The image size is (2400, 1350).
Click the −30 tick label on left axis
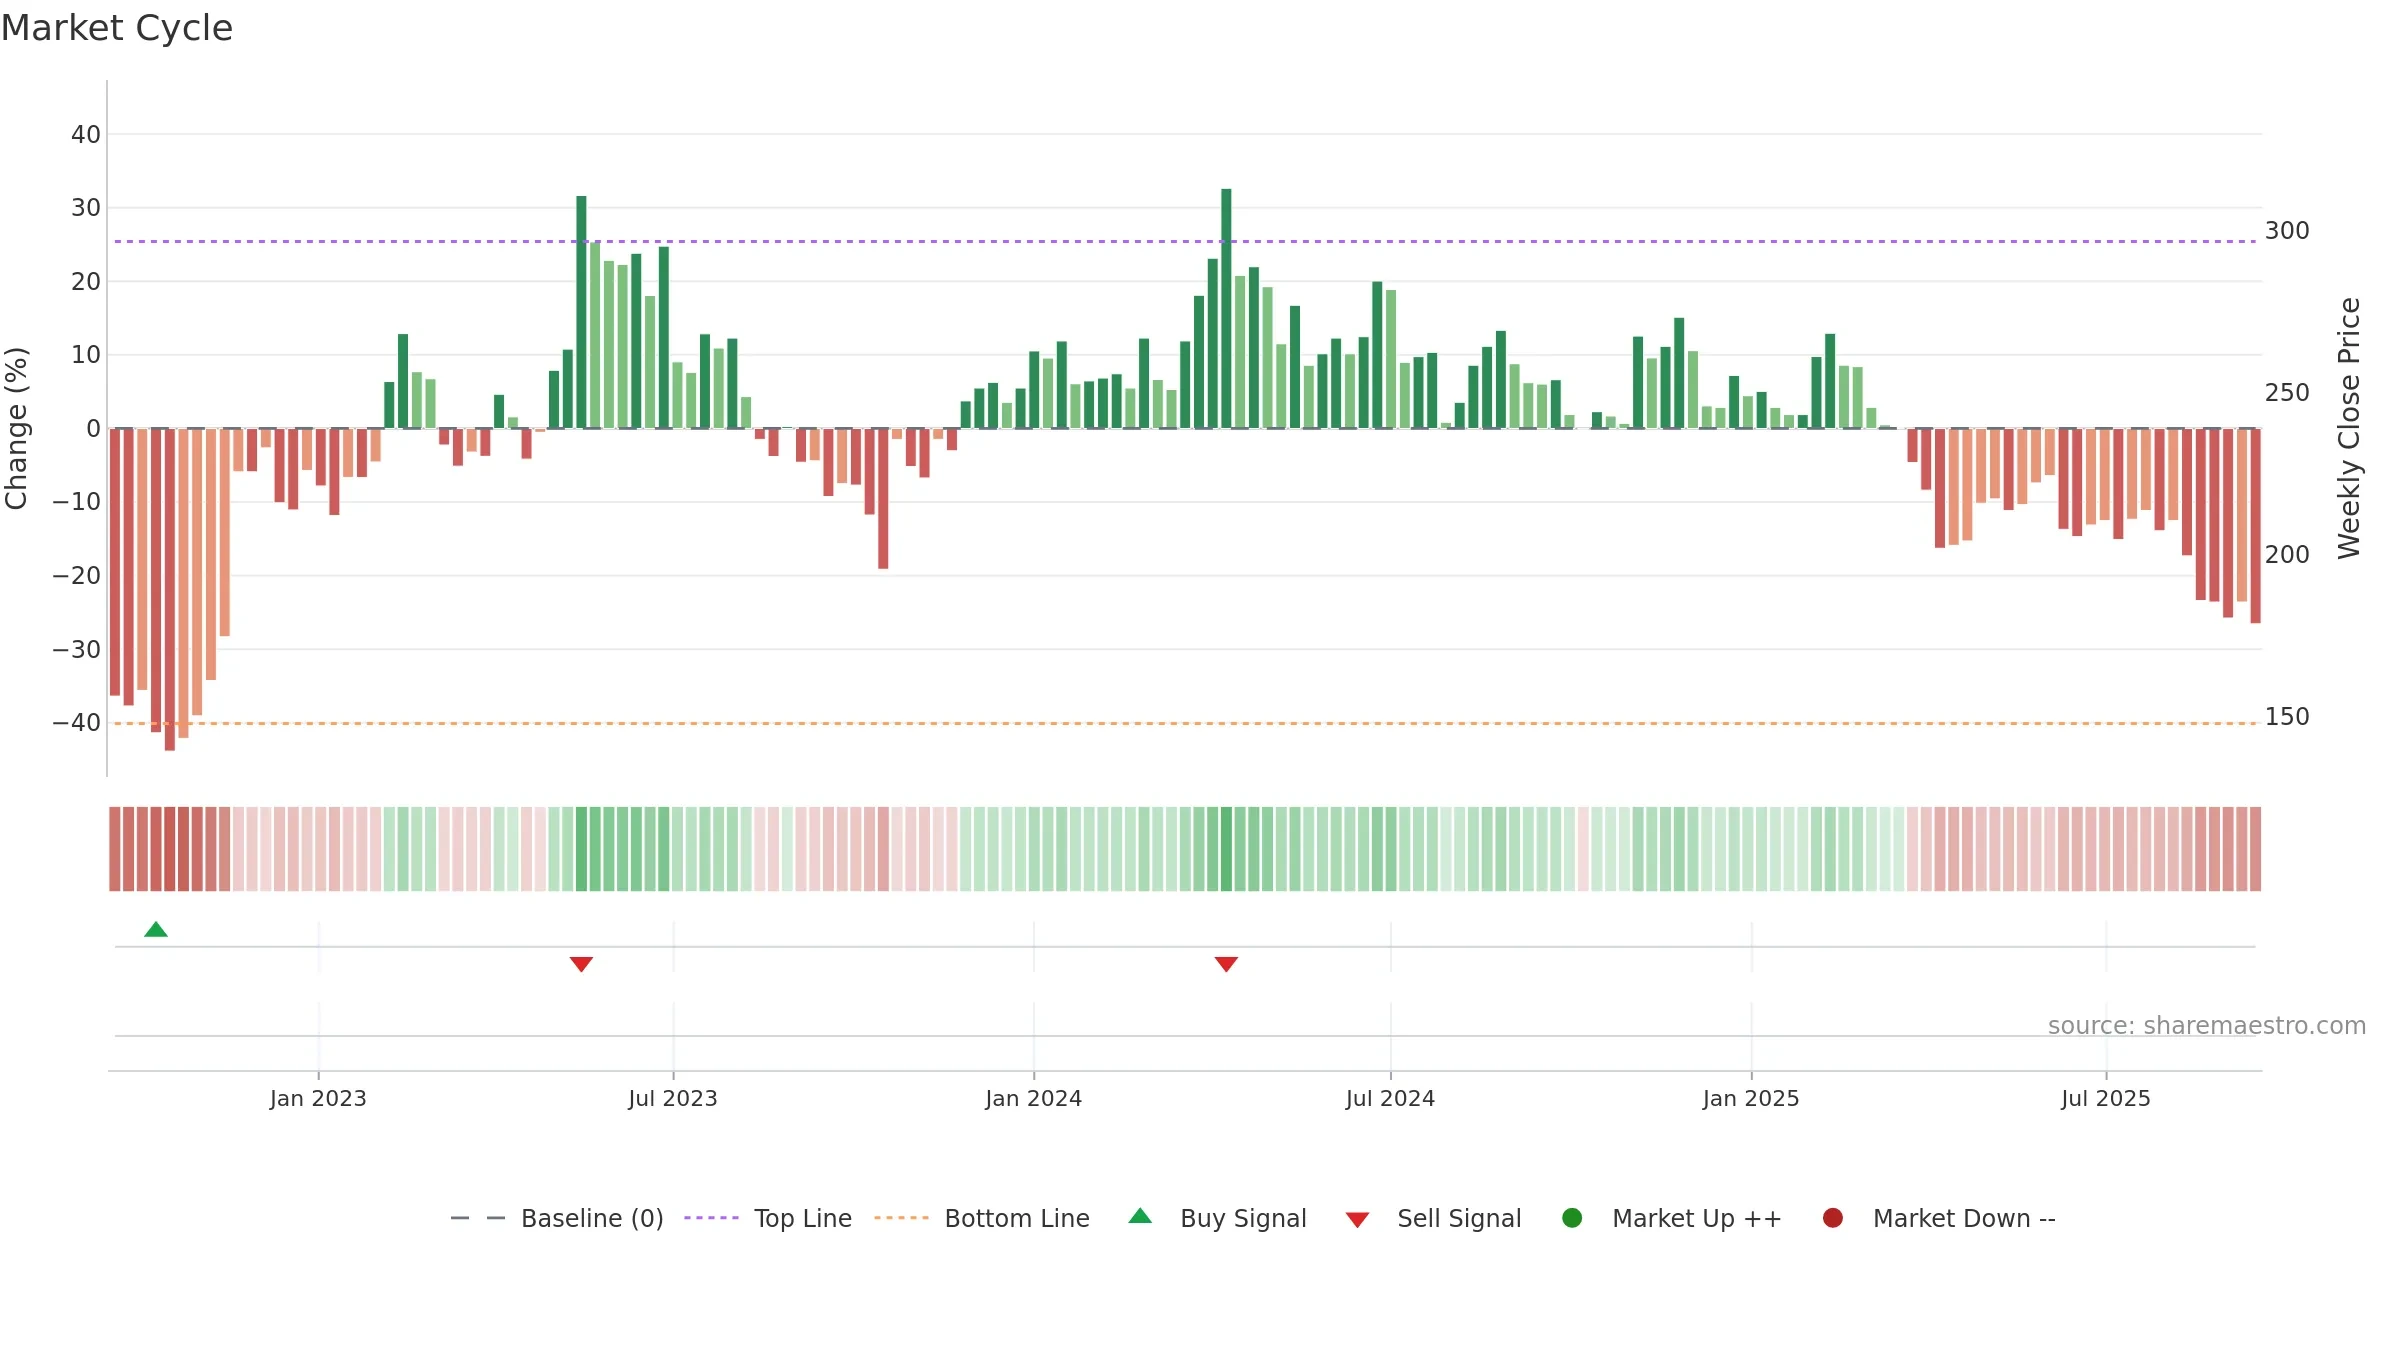tap(77, 649)
